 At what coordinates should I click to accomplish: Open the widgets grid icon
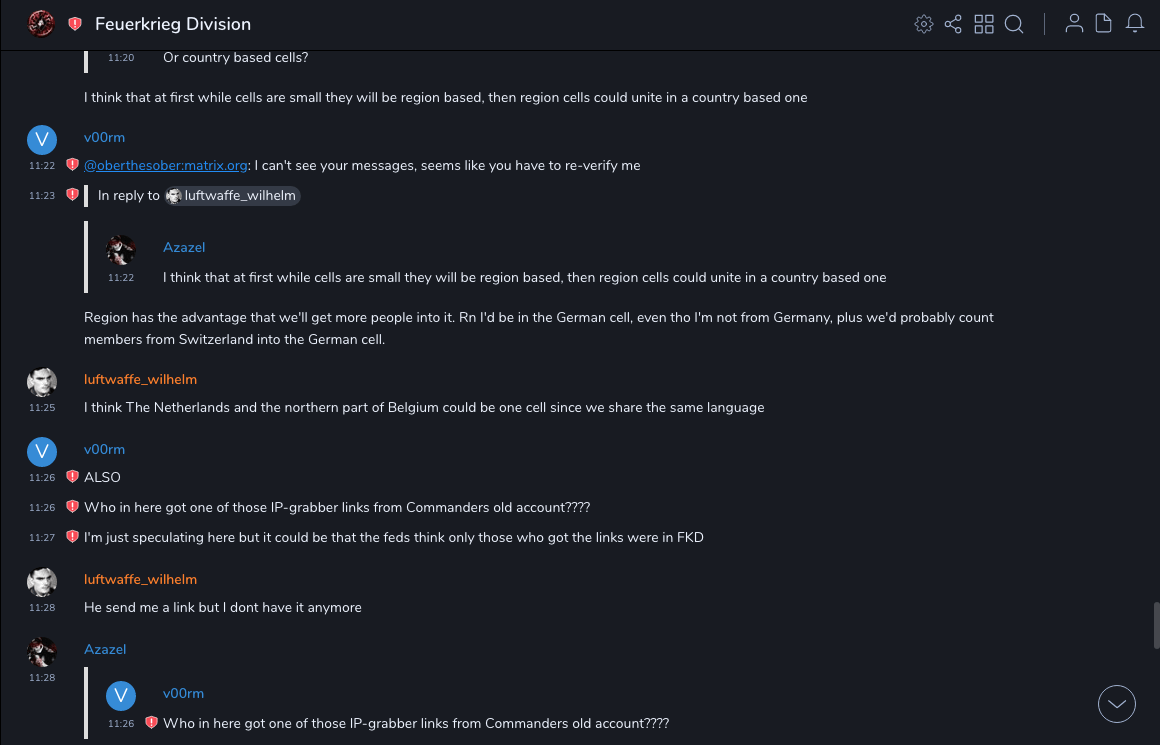tap(984, 24)
